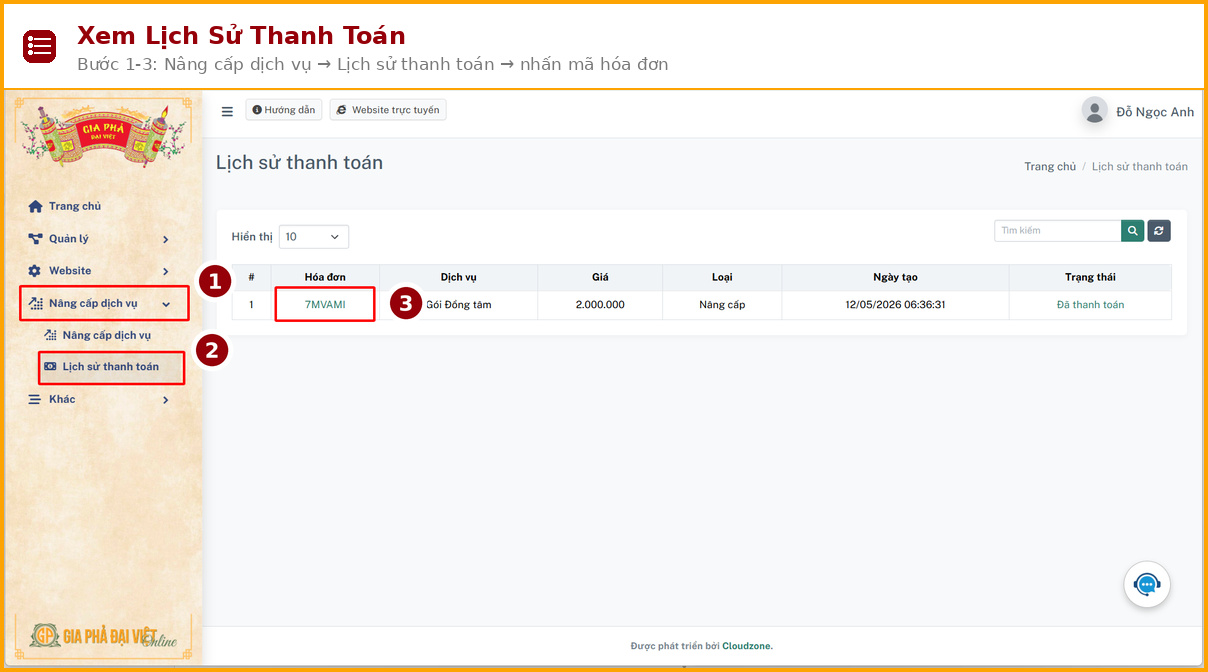Sort by the Hóa đơn column header
The image size is (1208, 672).
325,277
